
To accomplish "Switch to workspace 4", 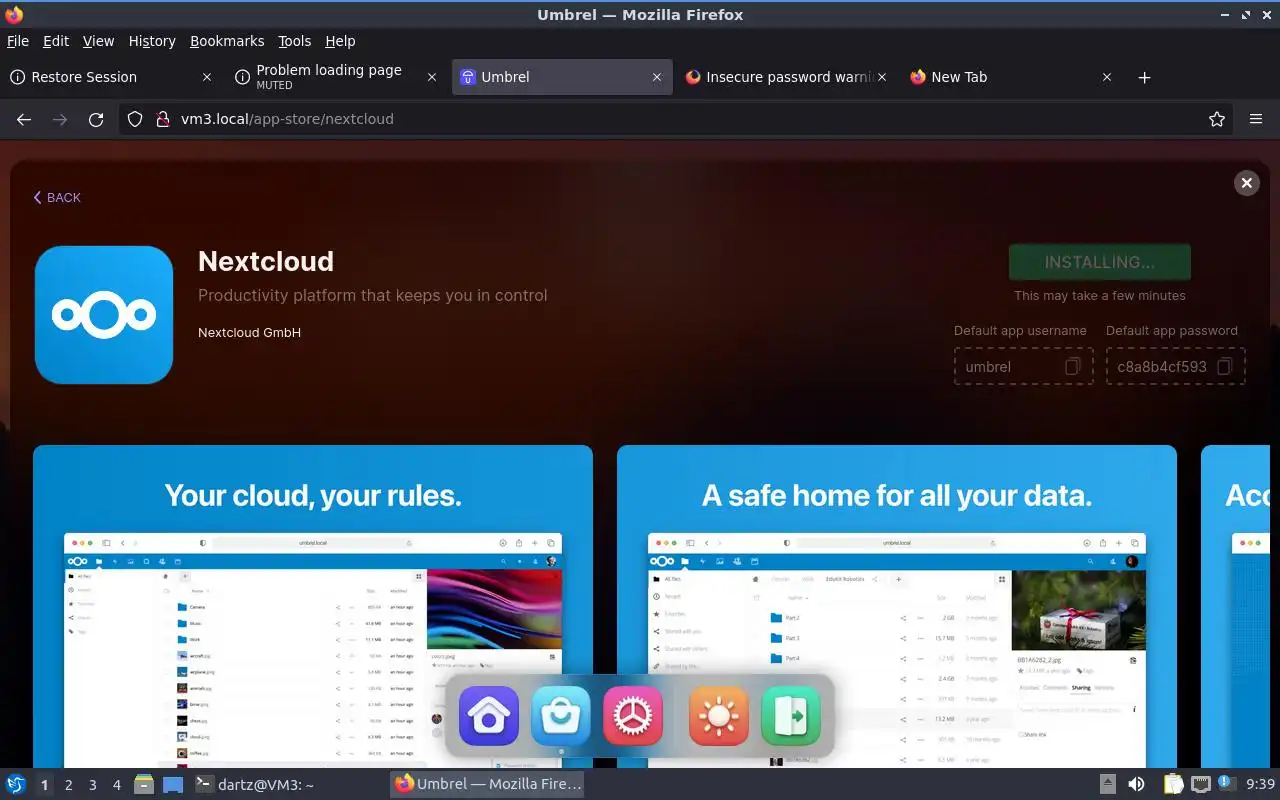I will click(x=117, y=785).
